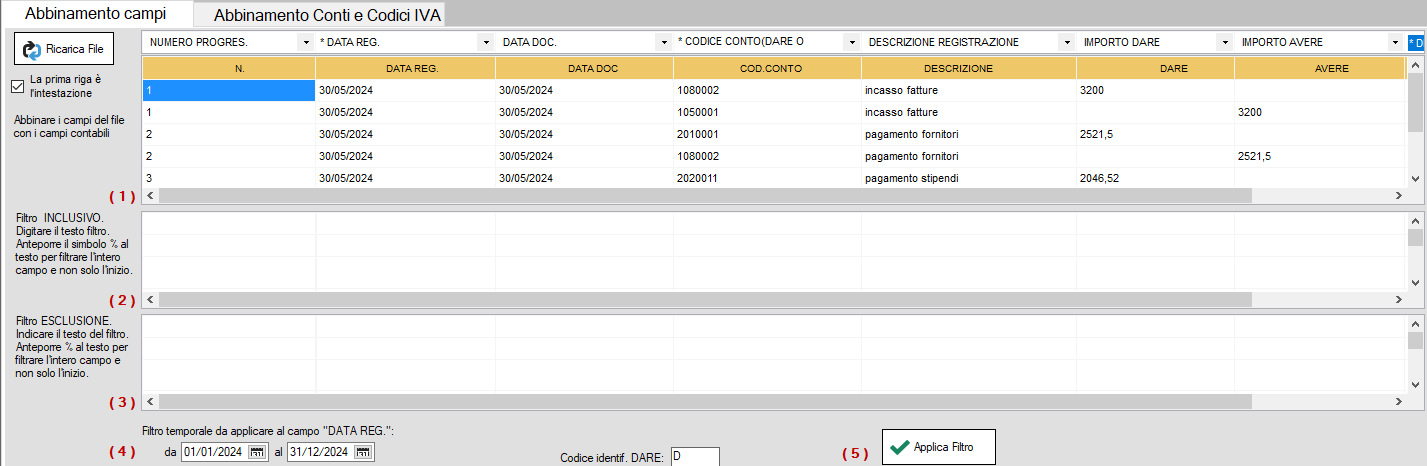Apply the filter with Applica Filtro button
Viewport: 1427px width, 466px height.
point(939,447)
